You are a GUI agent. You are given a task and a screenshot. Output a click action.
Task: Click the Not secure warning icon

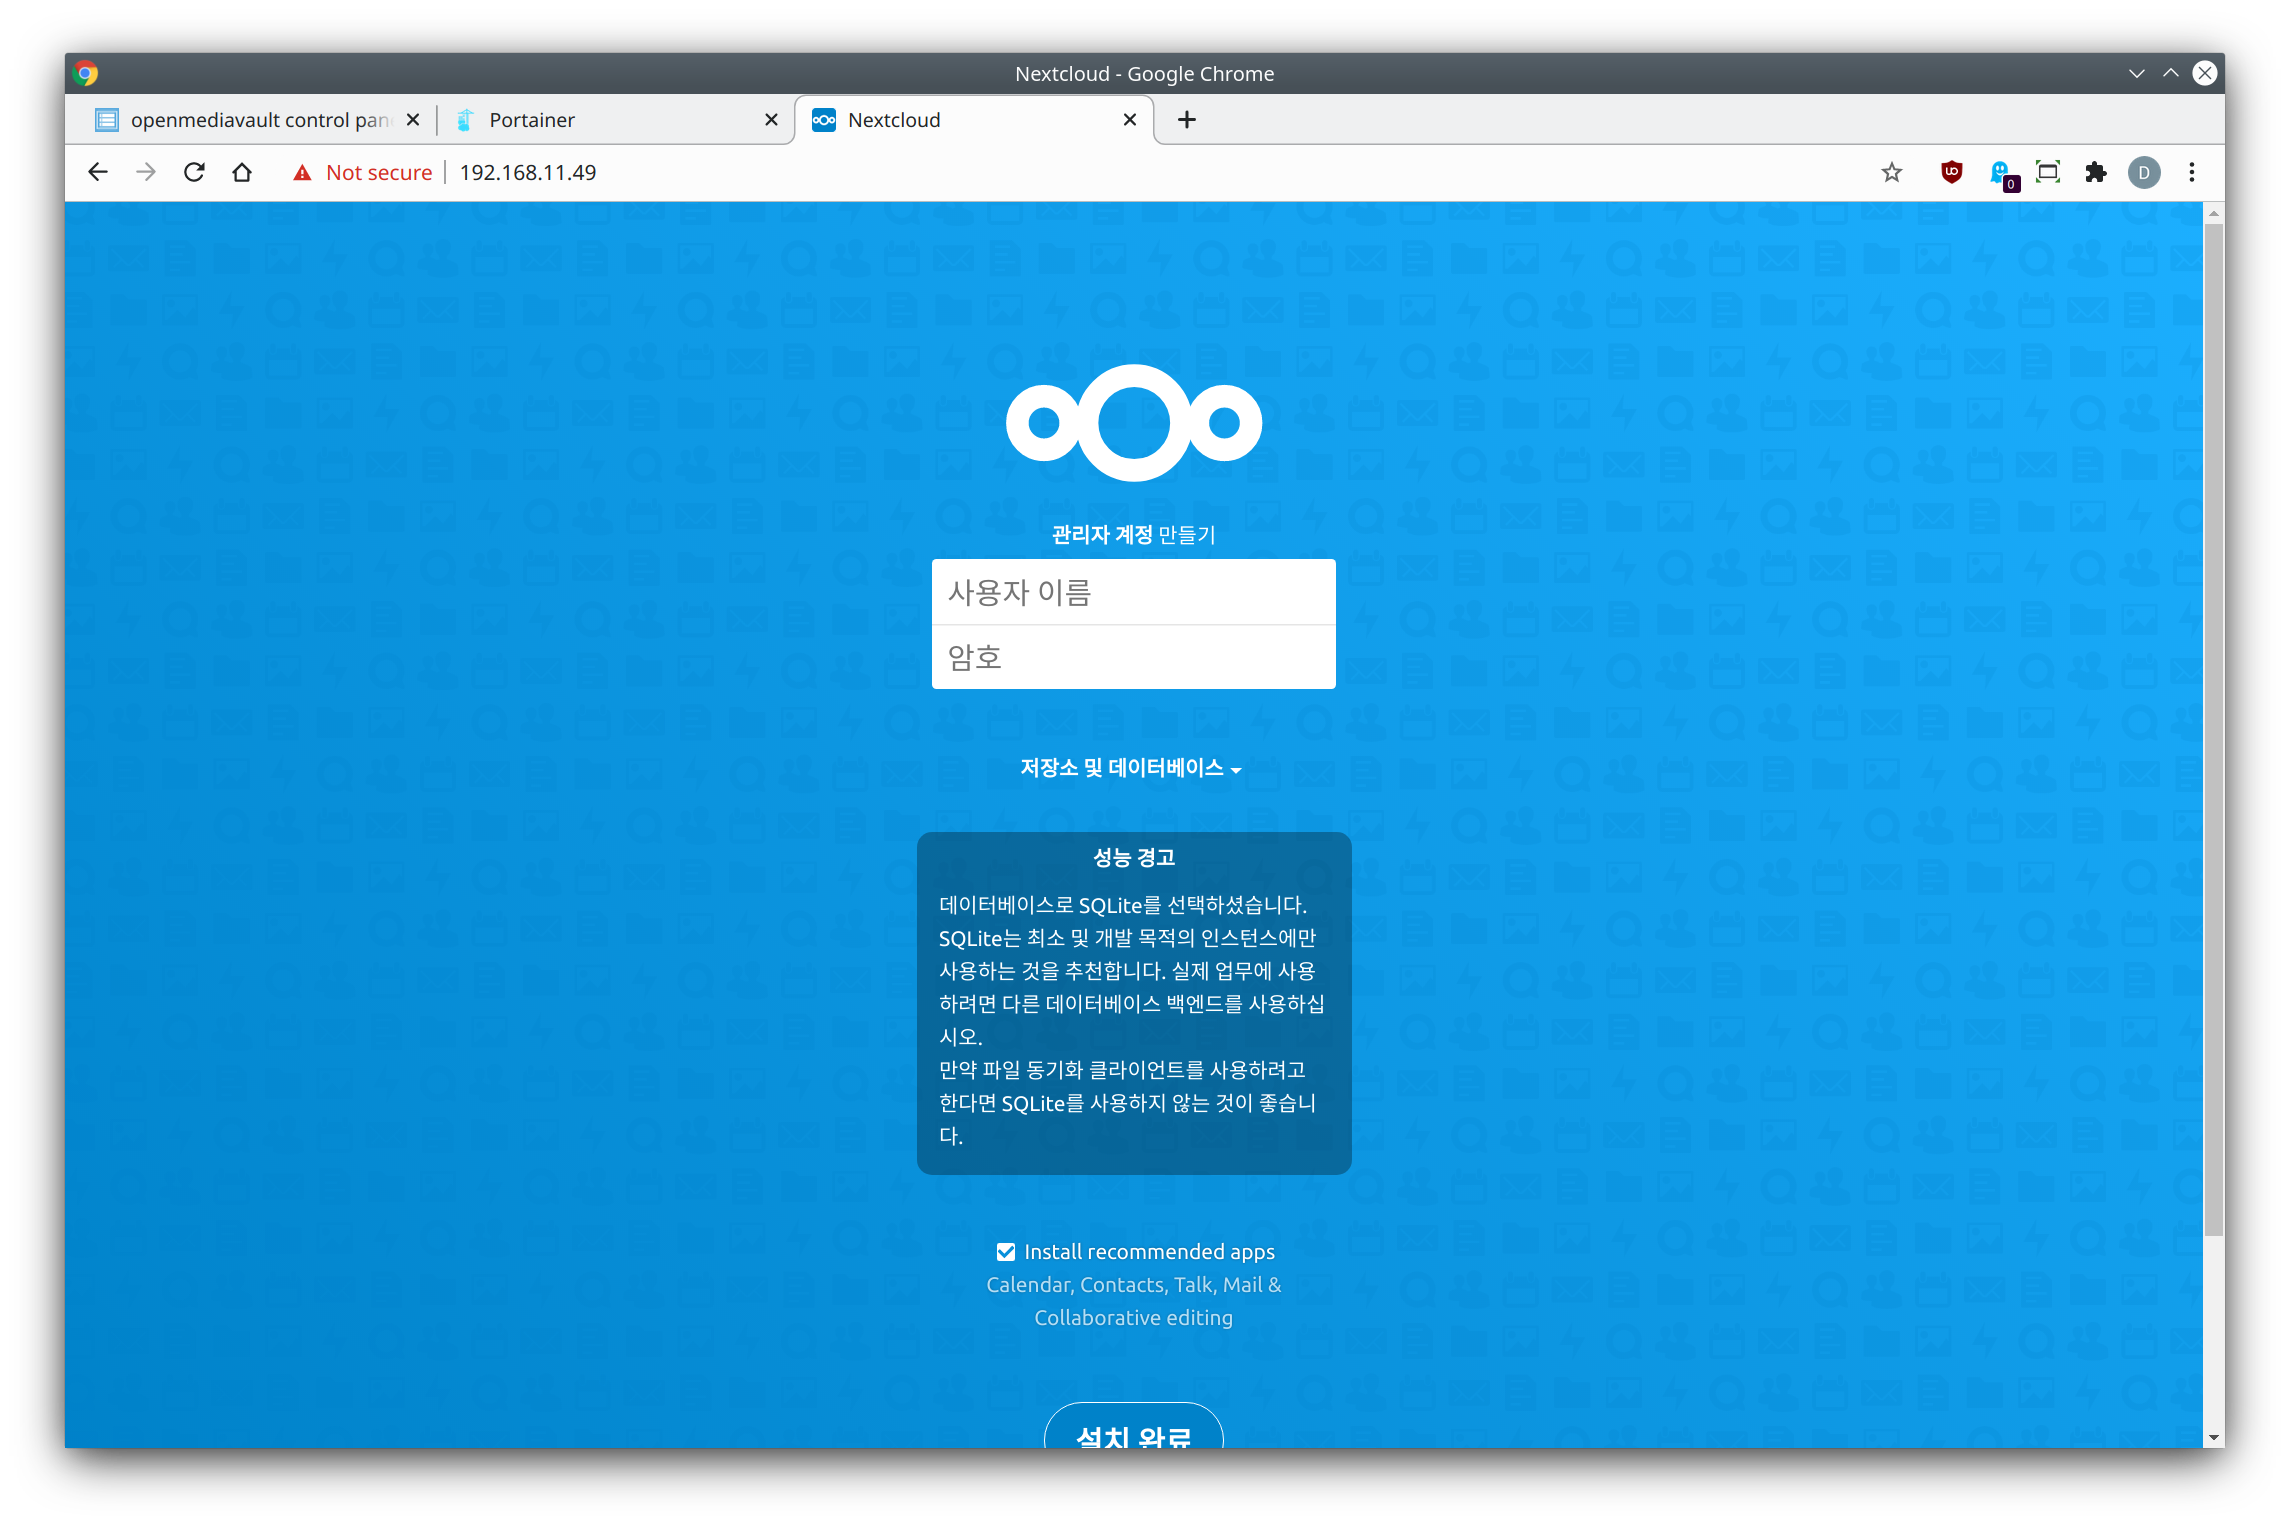[302, 172]
